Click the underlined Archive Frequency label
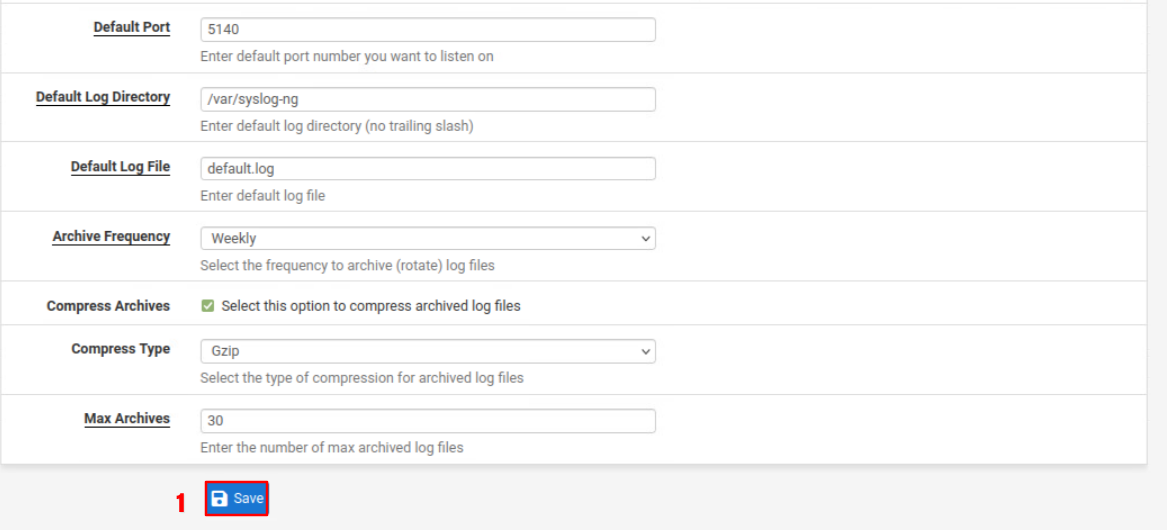The width and height of the screenshot is (1167, 530). tap(111, 237)
